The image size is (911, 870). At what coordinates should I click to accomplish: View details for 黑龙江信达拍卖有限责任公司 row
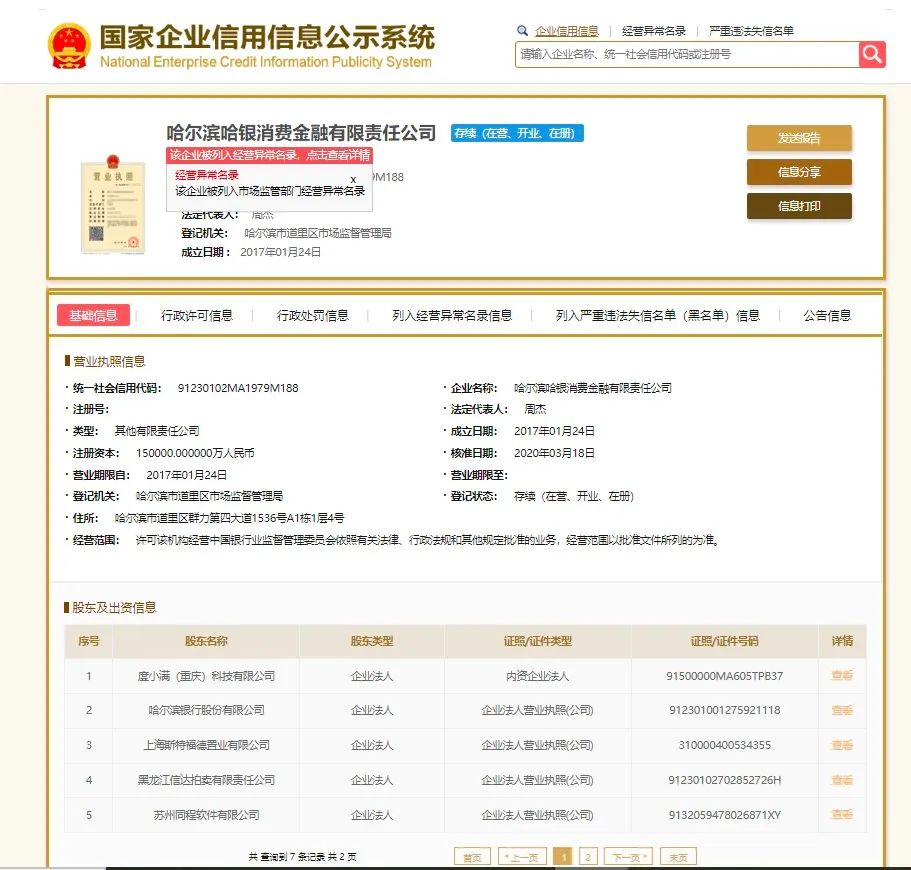click(x=842, y=780)
